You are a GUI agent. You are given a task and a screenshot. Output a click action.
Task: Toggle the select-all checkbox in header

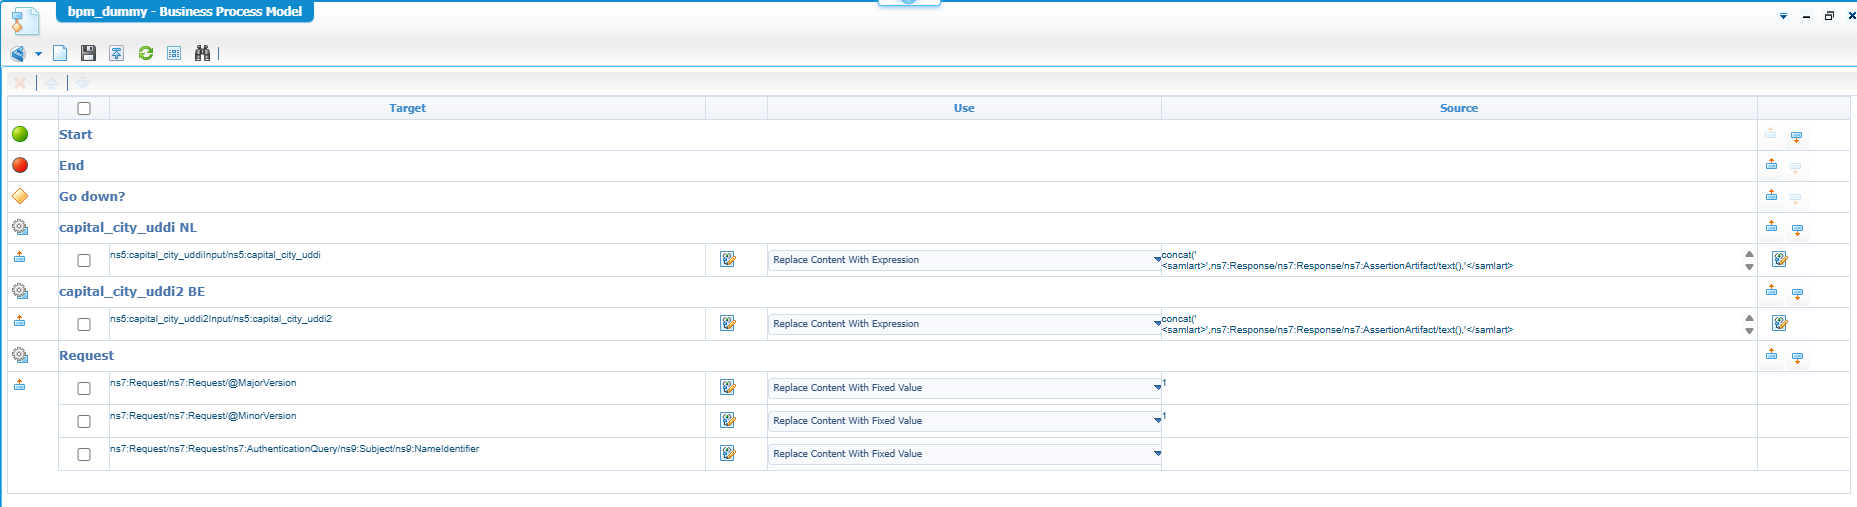pos(84,108)
